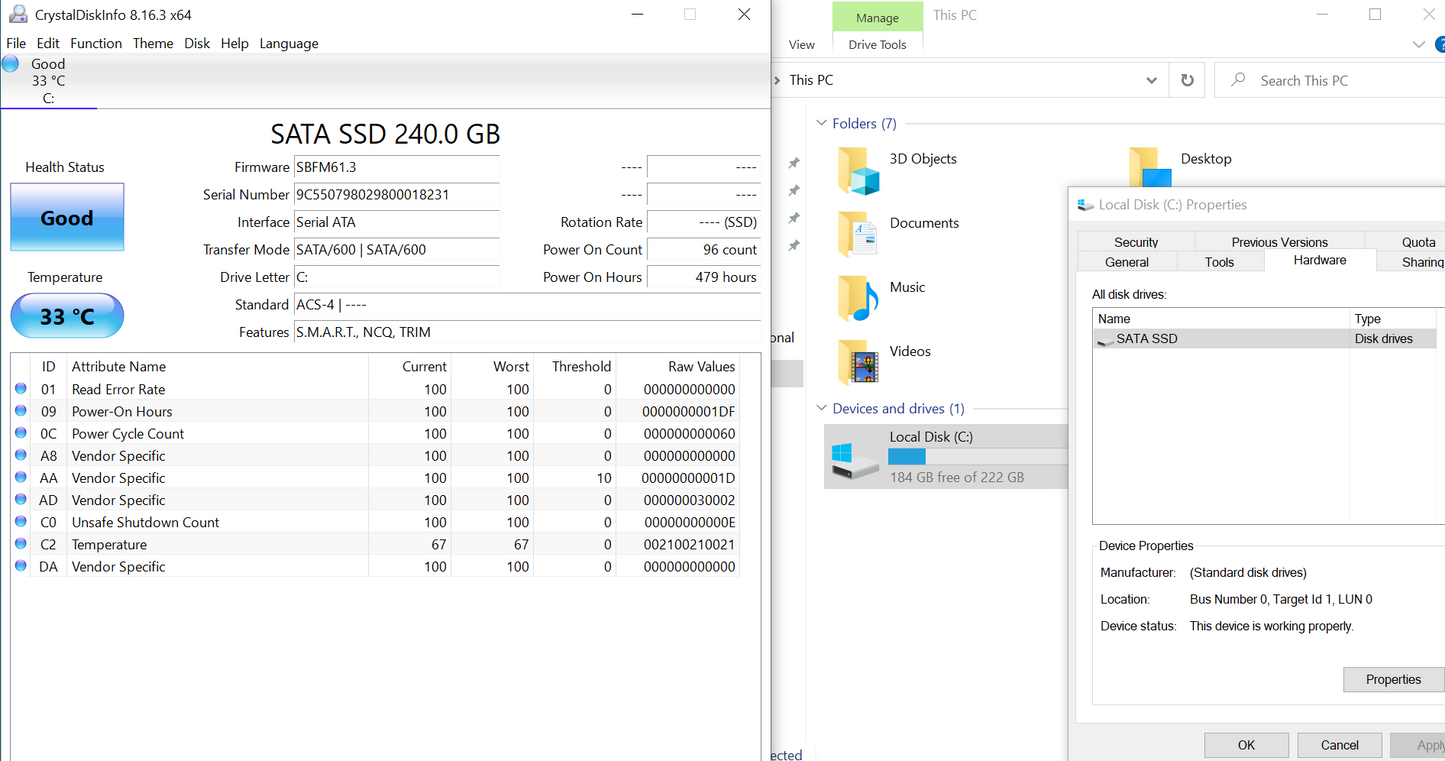Click the Attribute Name column header
The height and width of the screenshot is (761, 1445).
(x=218, y=366)
